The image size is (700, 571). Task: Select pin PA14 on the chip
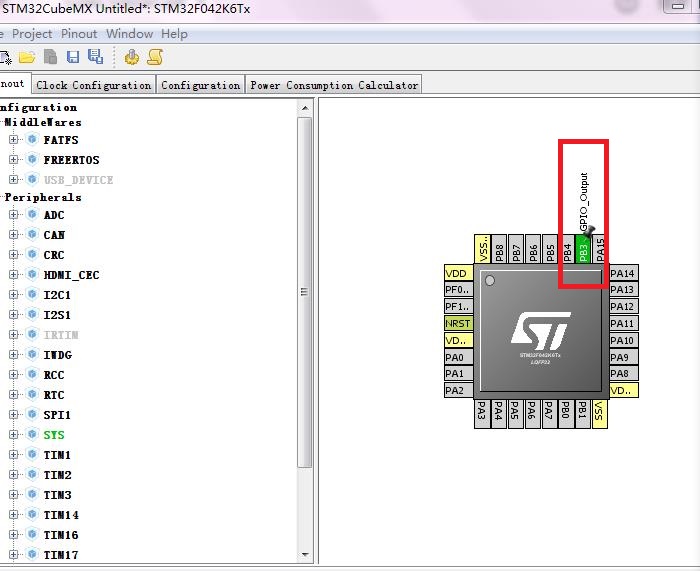622,273
